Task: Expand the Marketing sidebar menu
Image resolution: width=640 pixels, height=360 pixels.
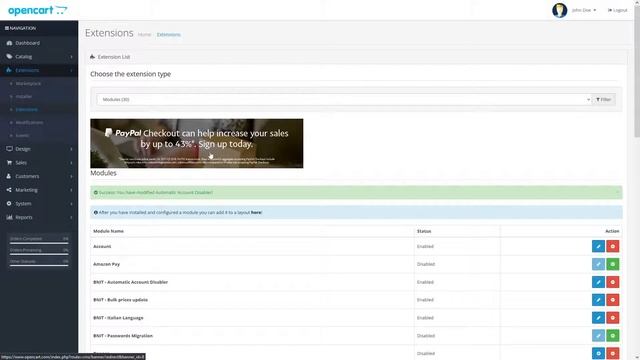Action: 39,190
